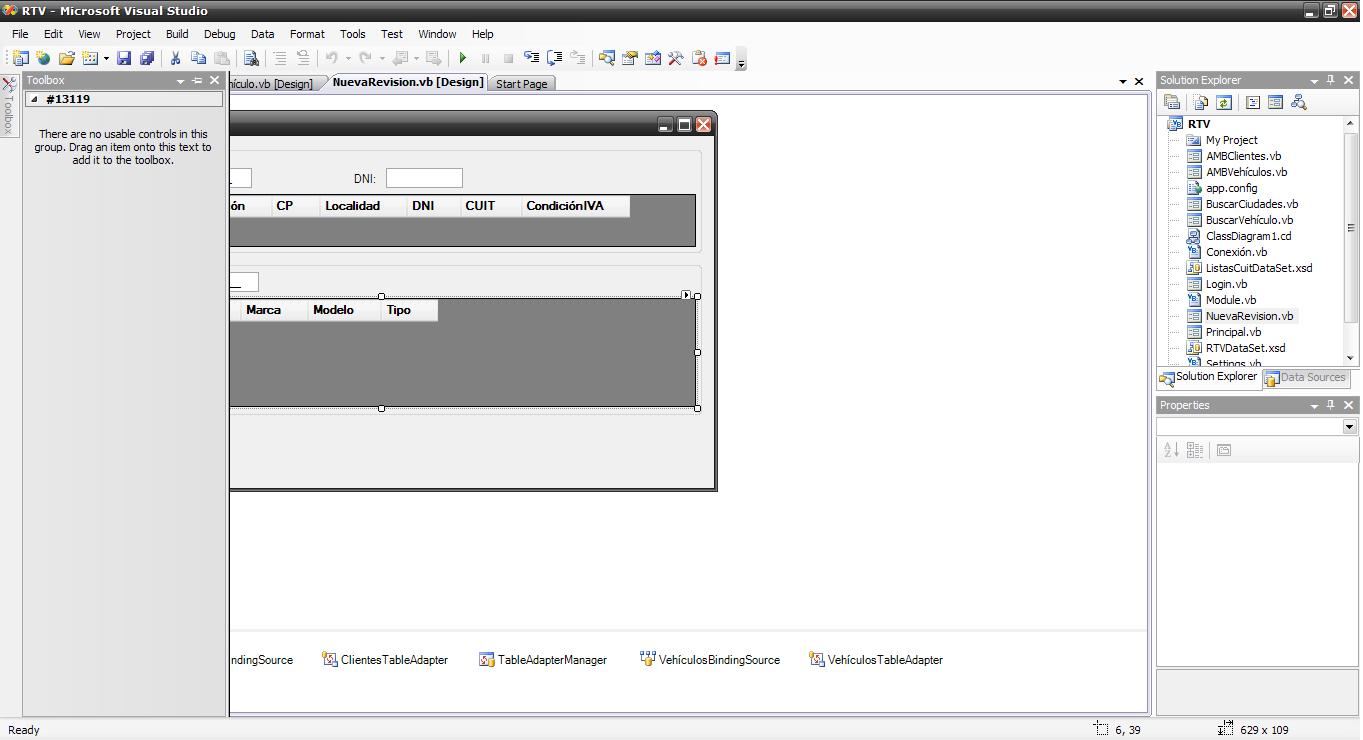Click the Properties Window toolbar icon in main toolbar
The image size is (1363, 740).
[x=629, y=59]
